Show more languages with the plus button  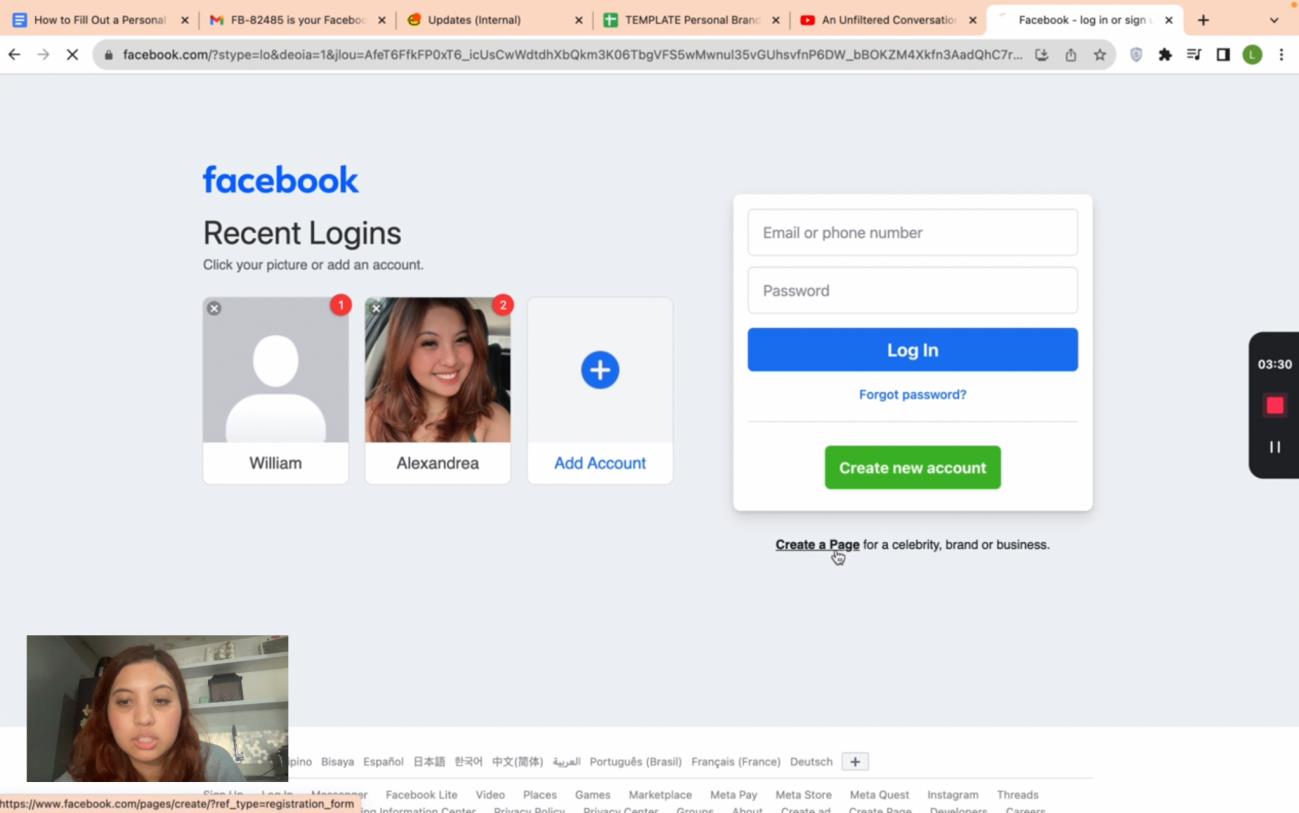(x=855, y=762)
